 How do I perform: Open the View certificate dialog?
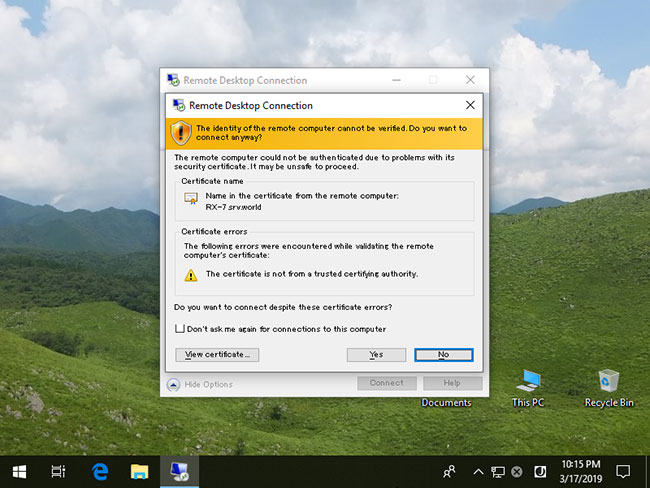[x=217, y=354]
